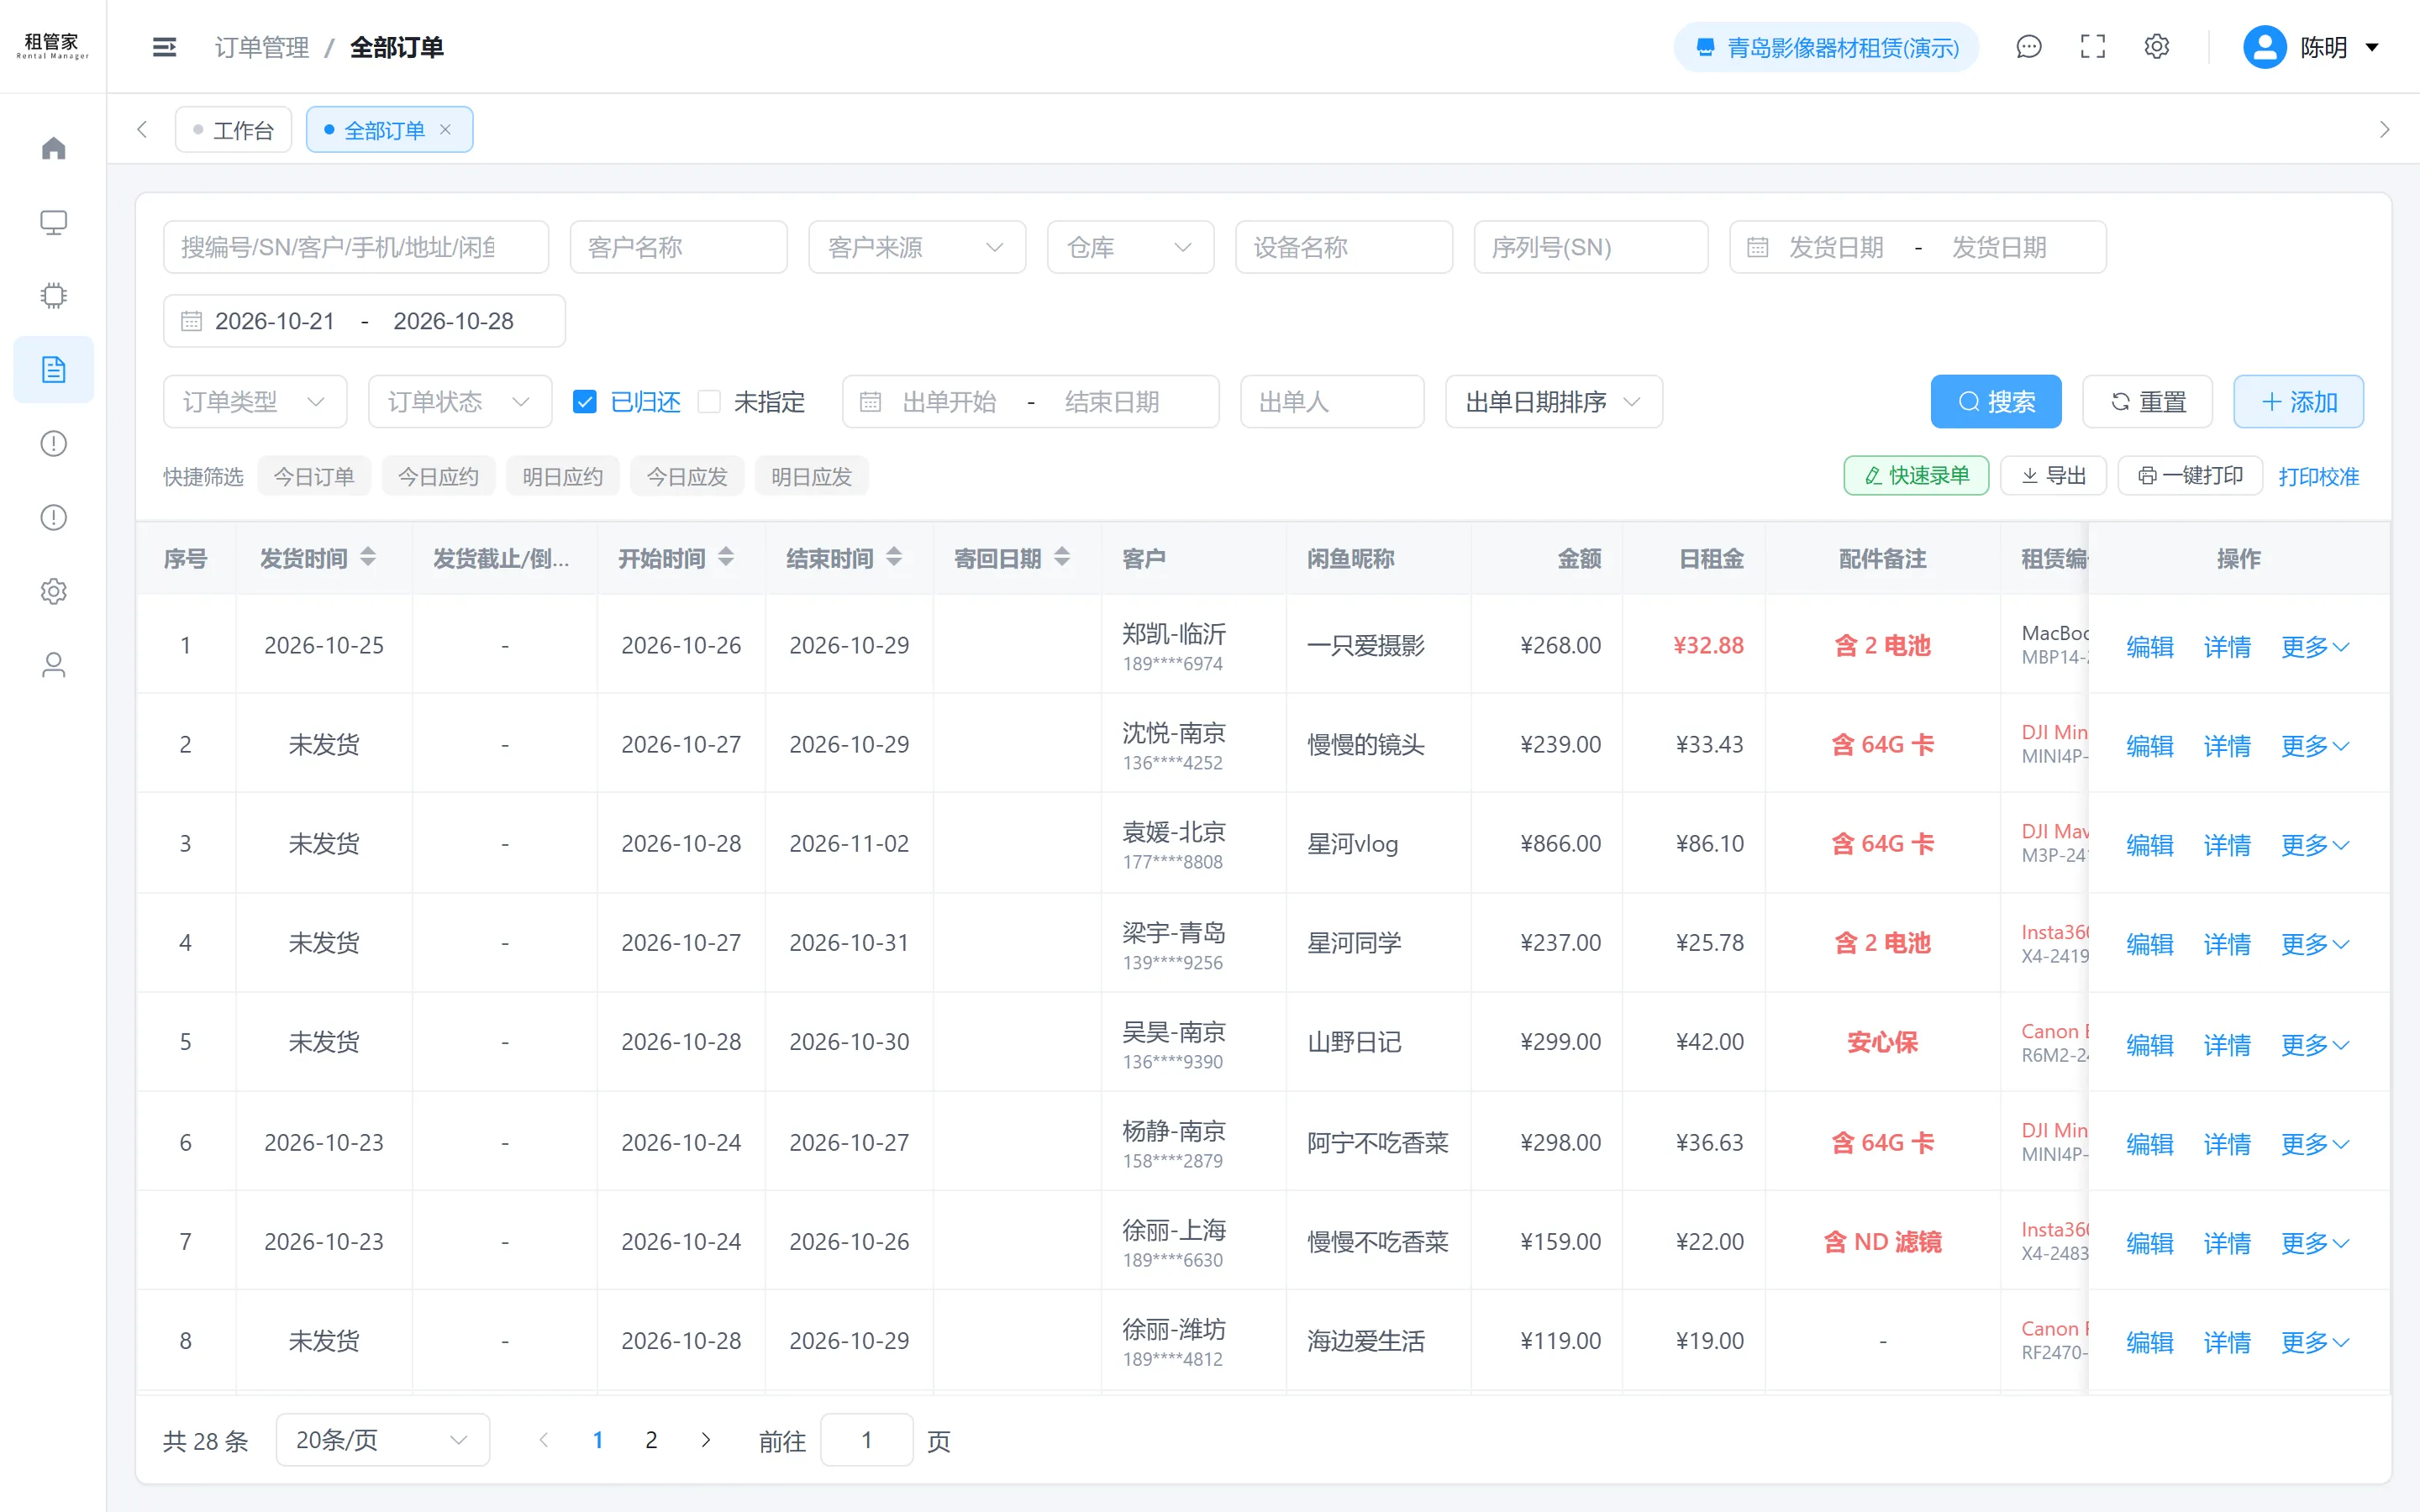
Task: Click the 搜索 button
Action: [x=1996, y=402]
